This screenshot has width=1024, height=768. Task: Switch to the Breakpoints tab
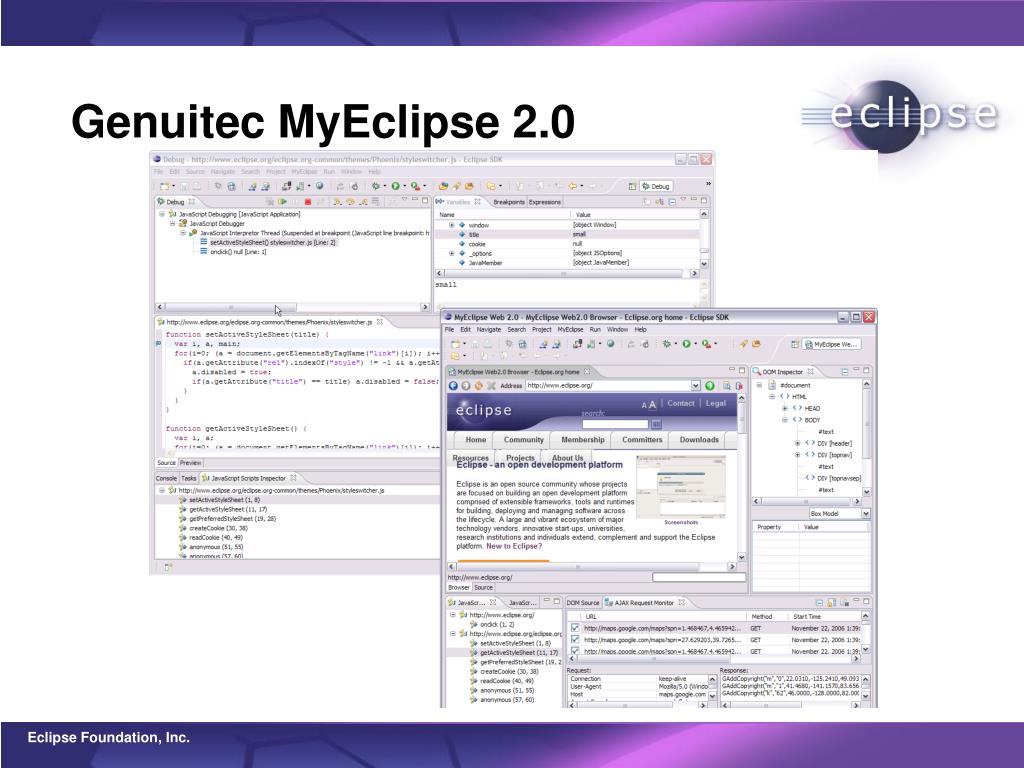click(509, 202)
